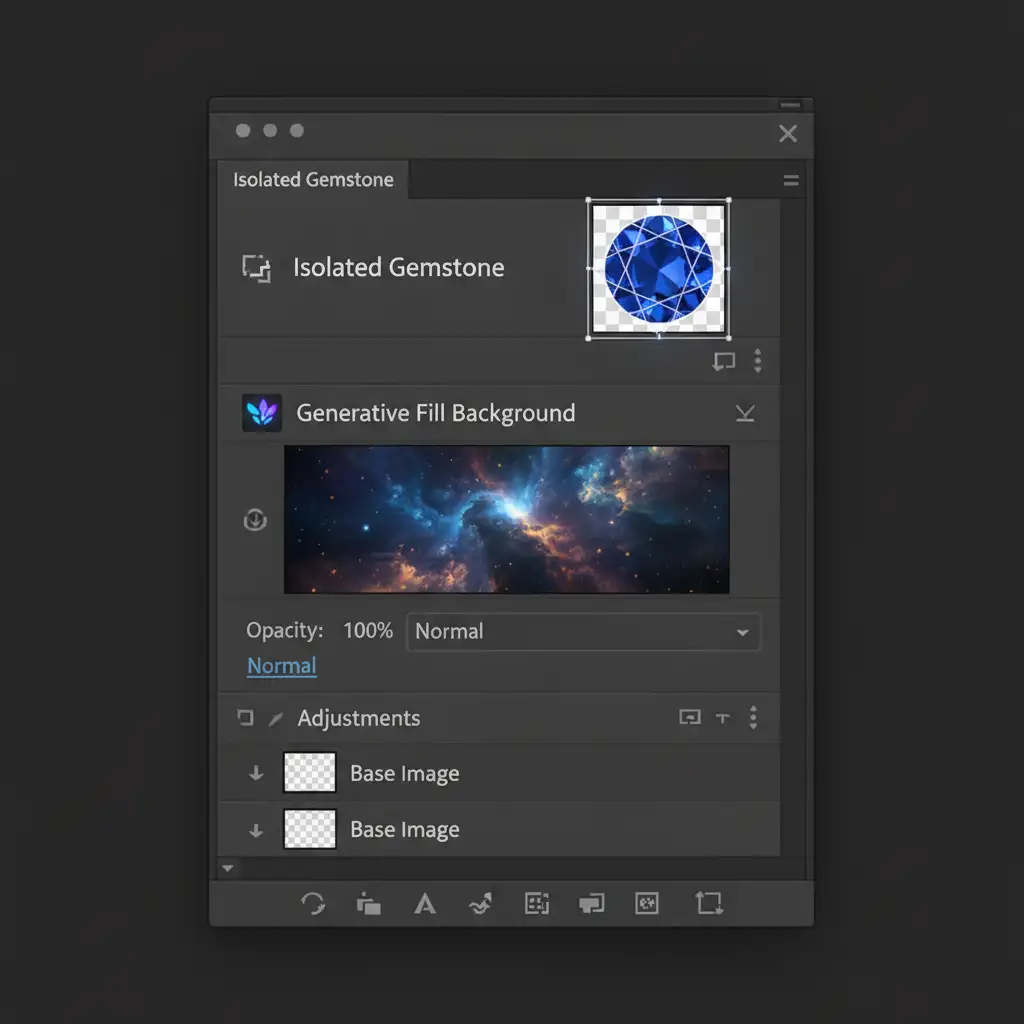Click the crop frame icon in bottom toolbar
This screenshot has height=1024, width=1024.
point(709,903)
